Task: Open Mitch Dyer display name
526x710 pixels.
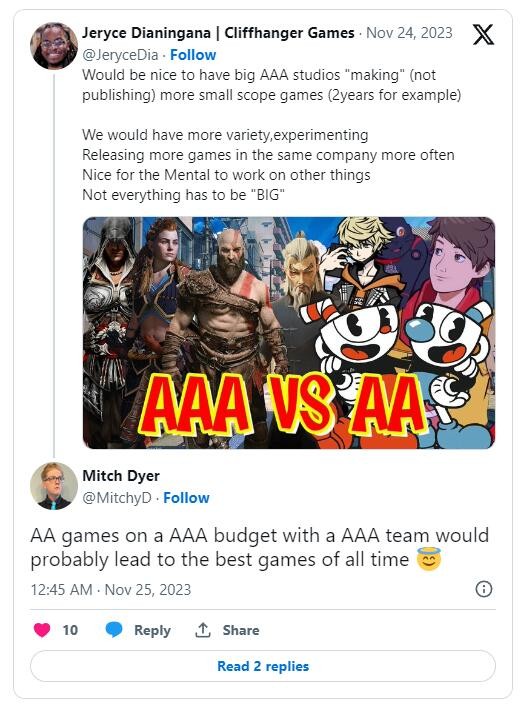Action: click(x=121, y=476)
